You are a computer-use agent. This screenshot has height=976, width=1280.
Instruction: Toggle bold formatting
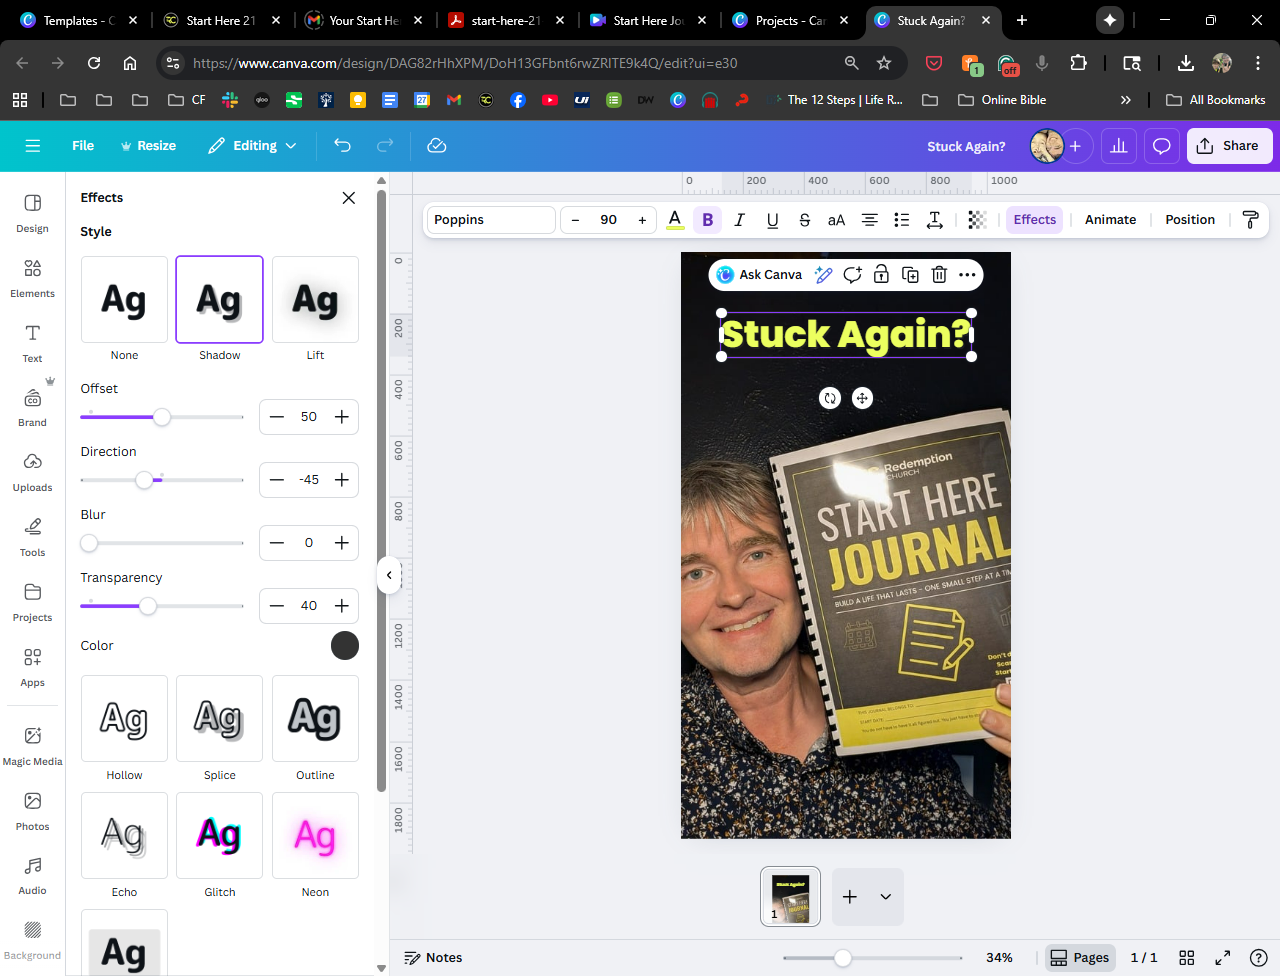coord(708,220)
